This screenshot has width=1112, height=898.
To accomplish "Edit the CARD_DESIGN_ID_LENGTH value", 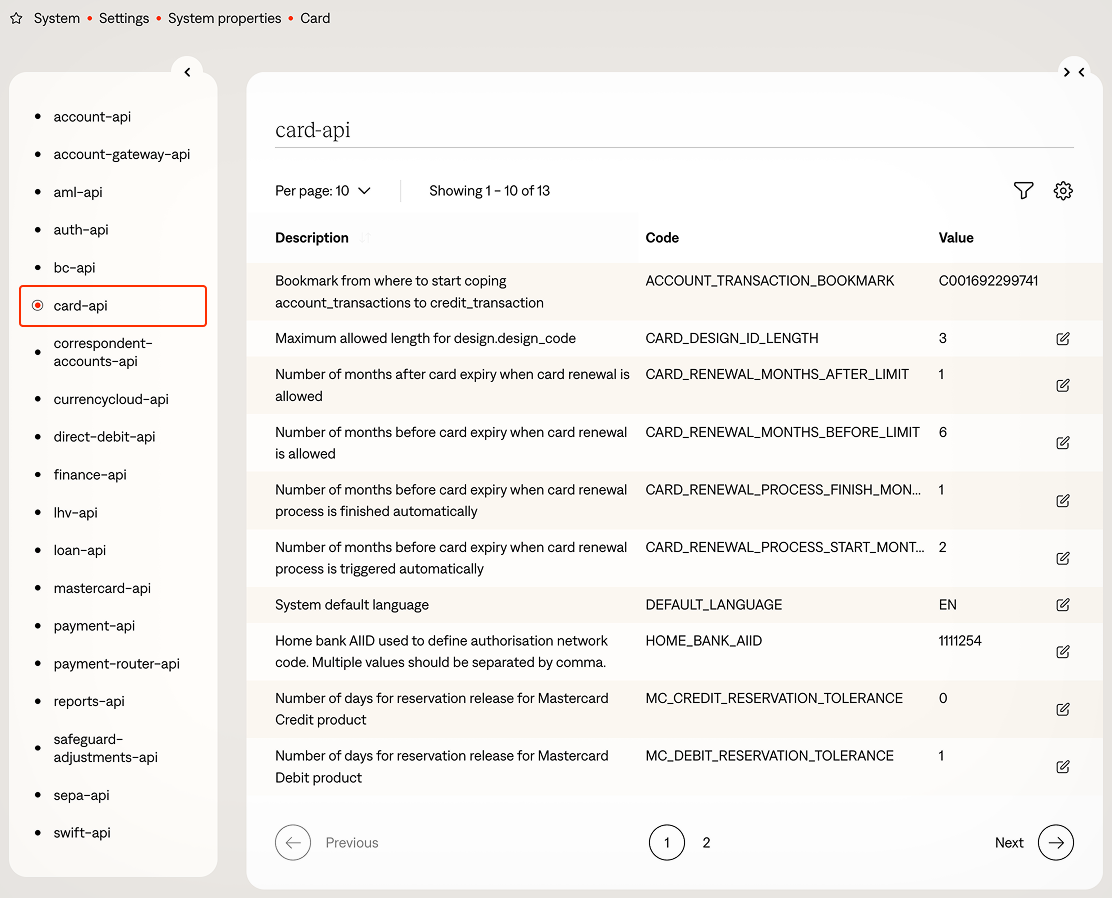I will pyautogui.click(x=1063, y=339).
